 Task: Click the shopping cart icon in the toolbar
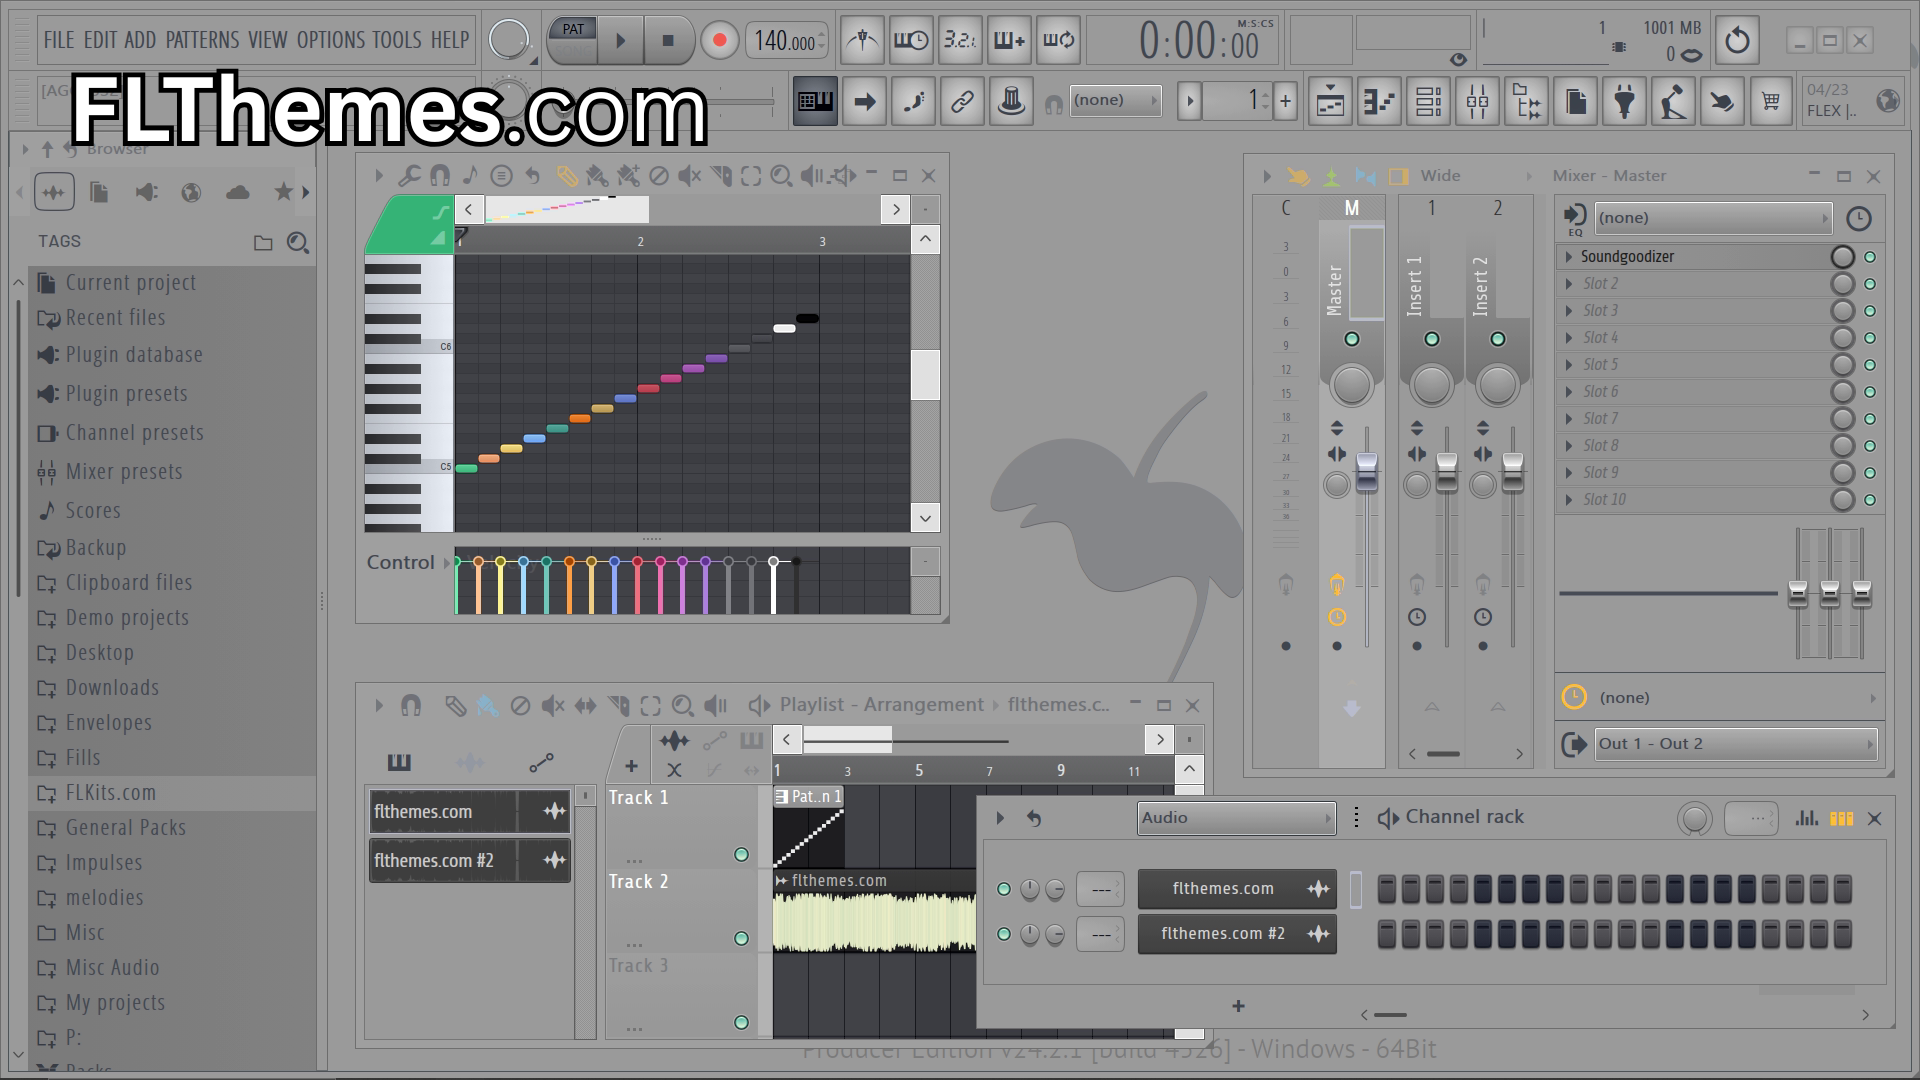coord(1771,101)
